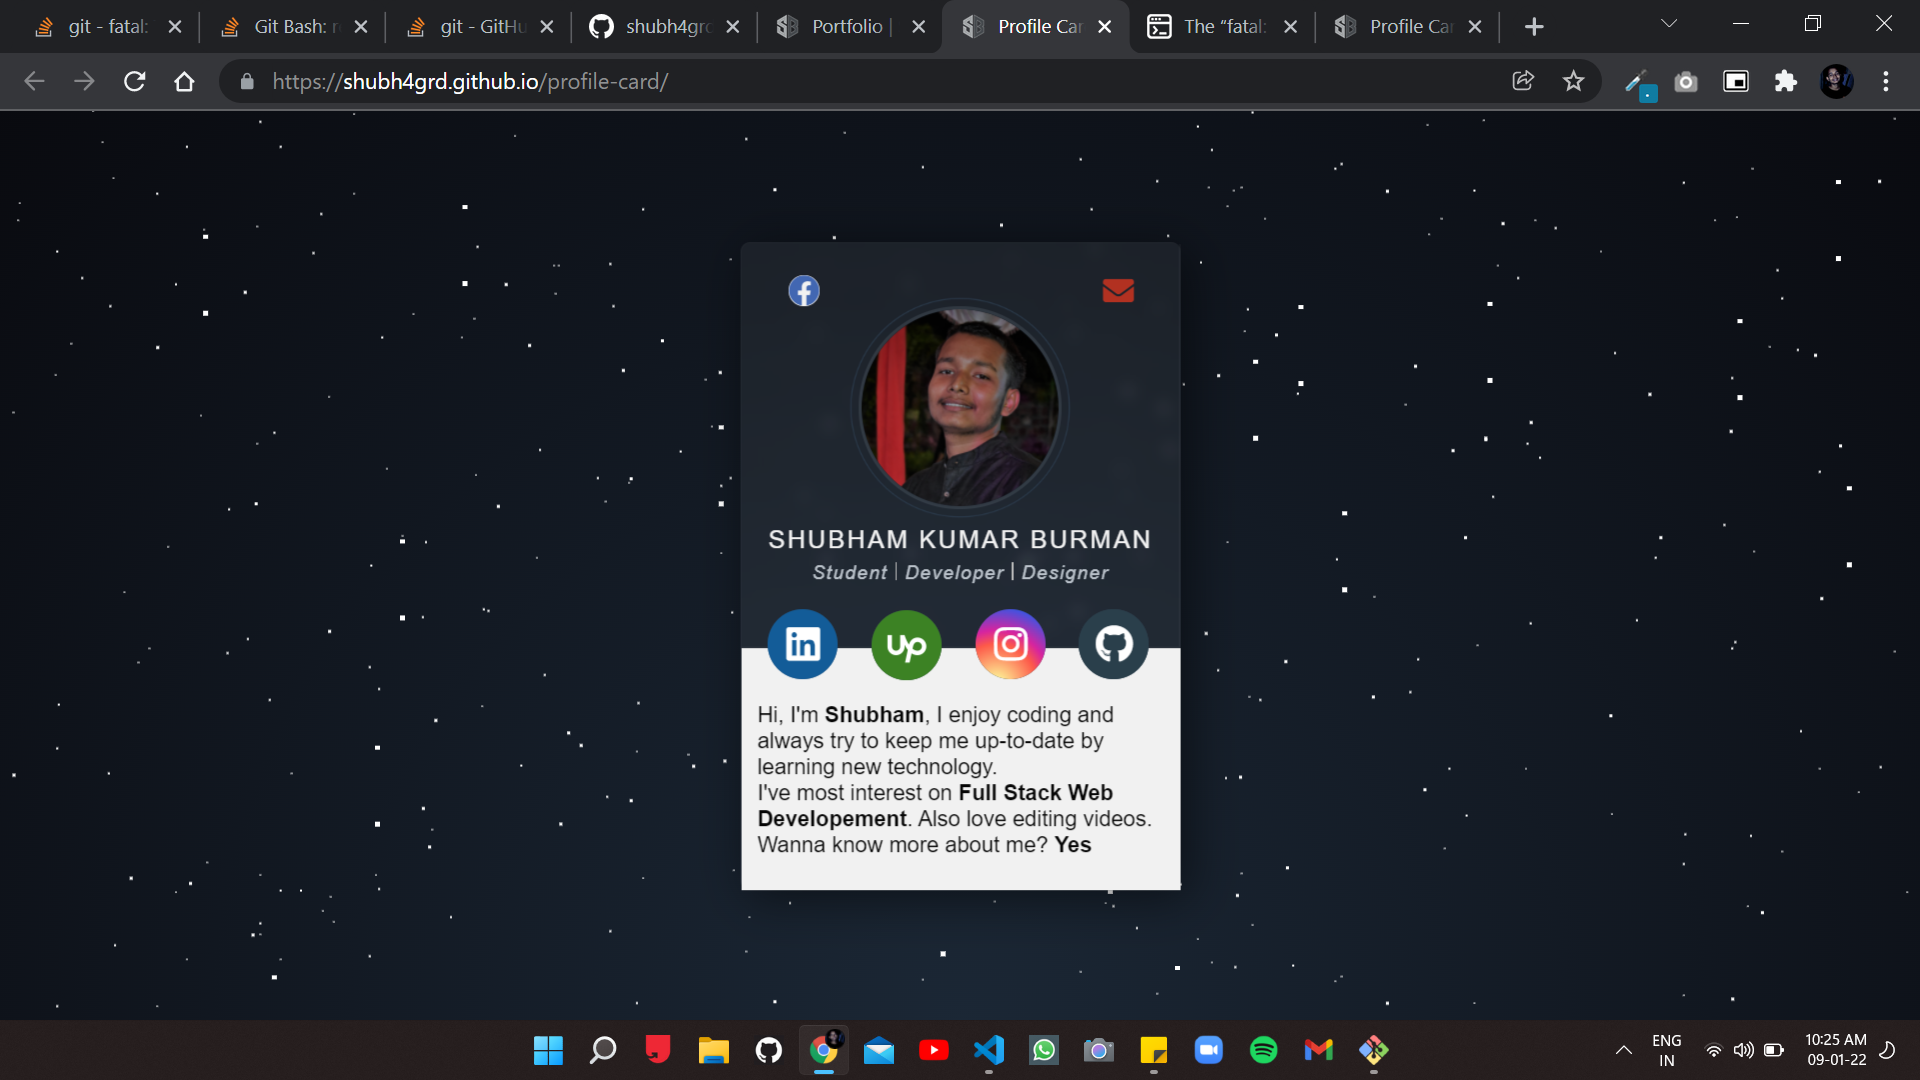Go back to the previous page
Viewport: 1920px width, 1080px height.
(34, 81)
